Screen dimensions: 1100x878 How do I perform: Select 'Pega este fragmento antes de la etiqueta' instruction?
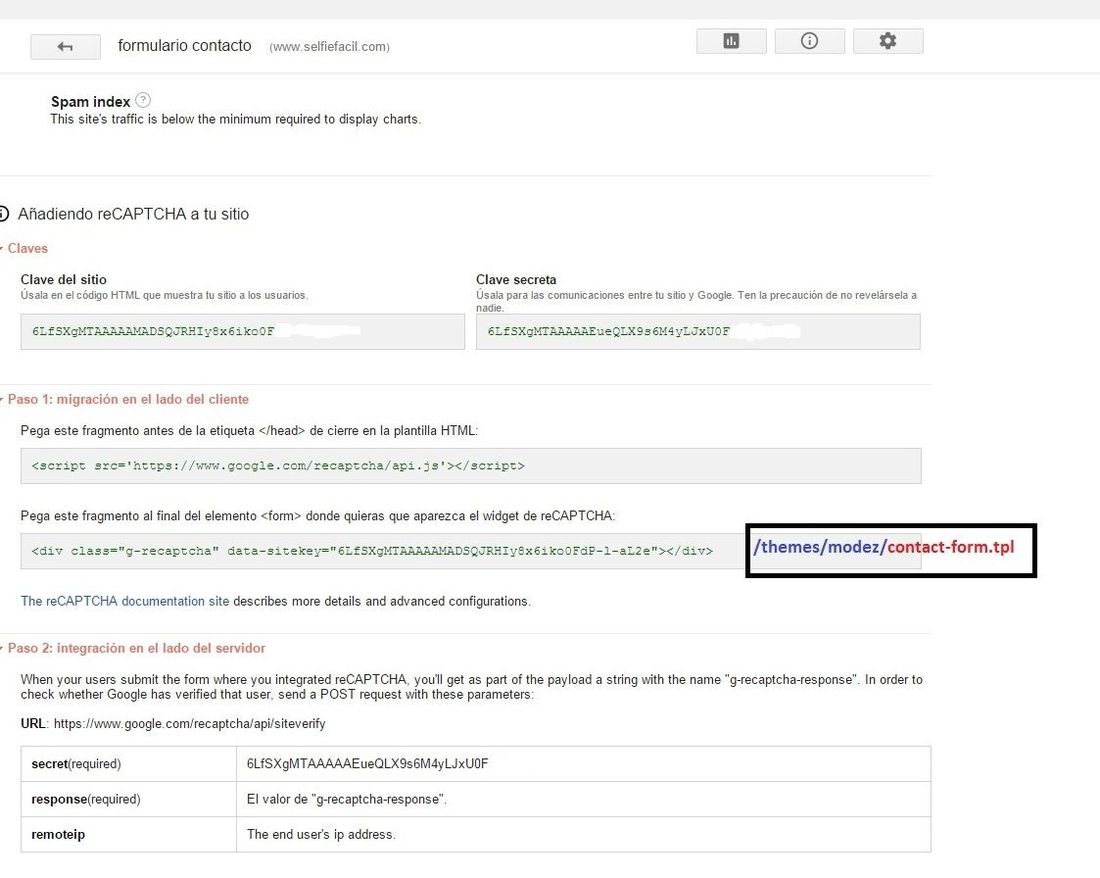coord(249,431)
